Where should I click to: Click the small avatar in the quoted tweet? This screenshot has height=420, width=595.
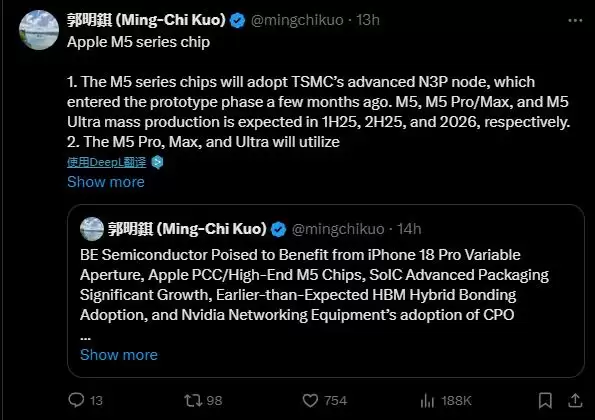tap(92, 229)
